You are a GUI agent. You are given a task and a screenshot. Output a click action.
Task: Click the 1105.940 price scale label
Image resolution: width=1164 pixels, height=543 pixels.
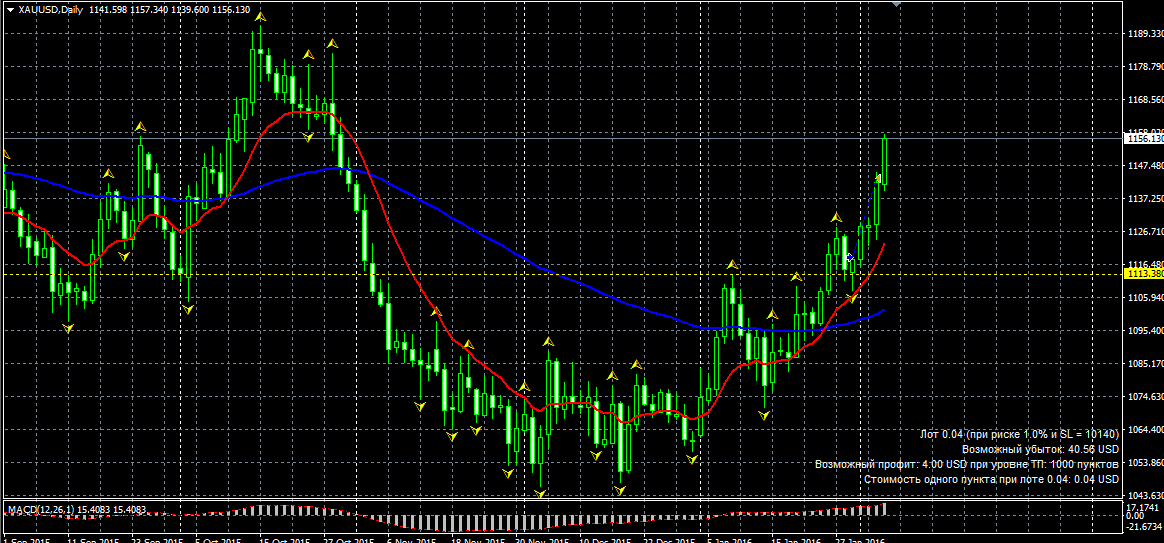tap(1144, 298)
